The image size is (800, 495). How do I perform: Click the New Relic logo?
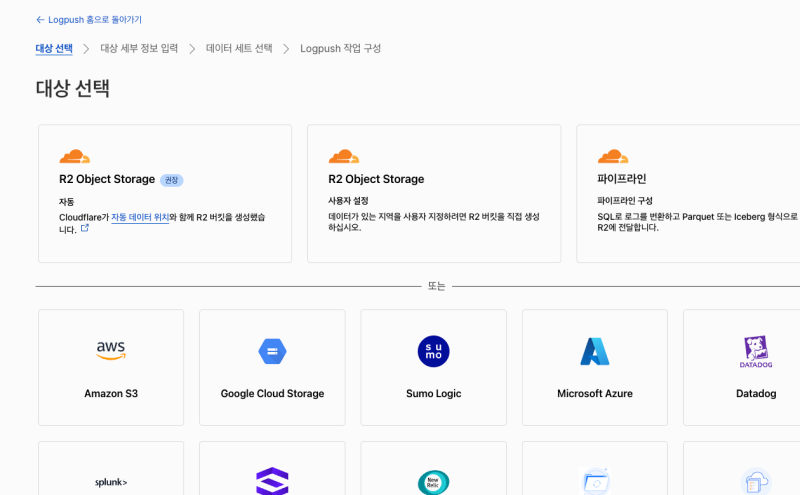pos(434,482)
